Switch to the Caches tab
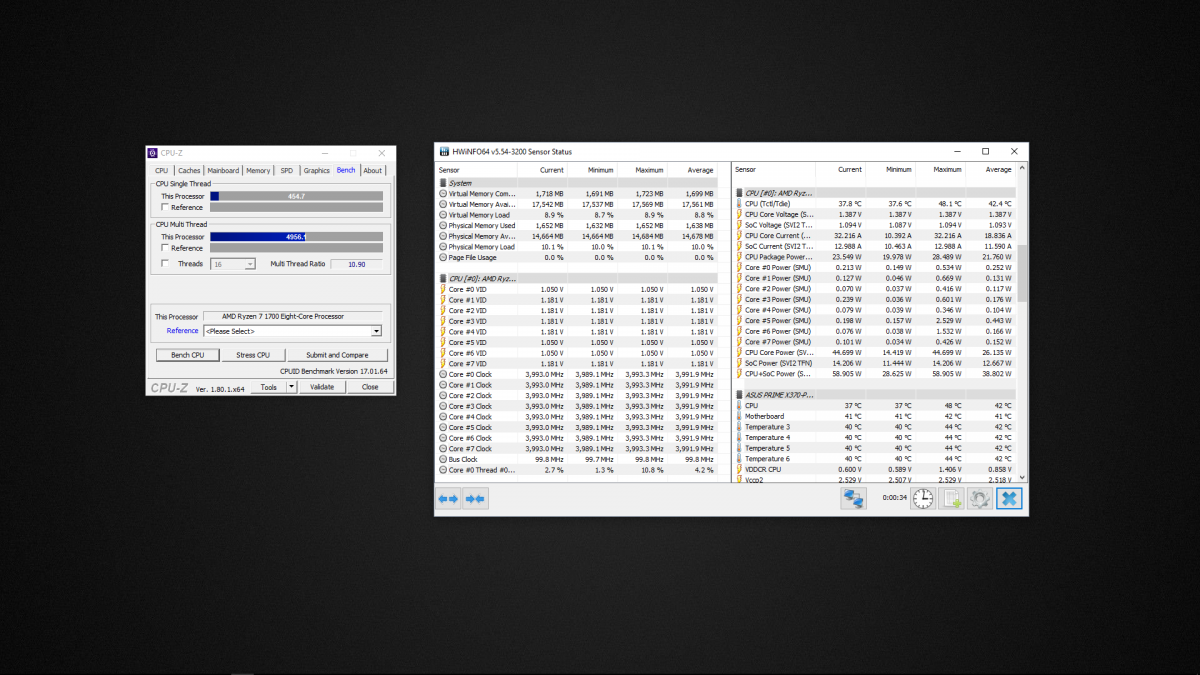 pyautogui.click(x=189, y=170)
